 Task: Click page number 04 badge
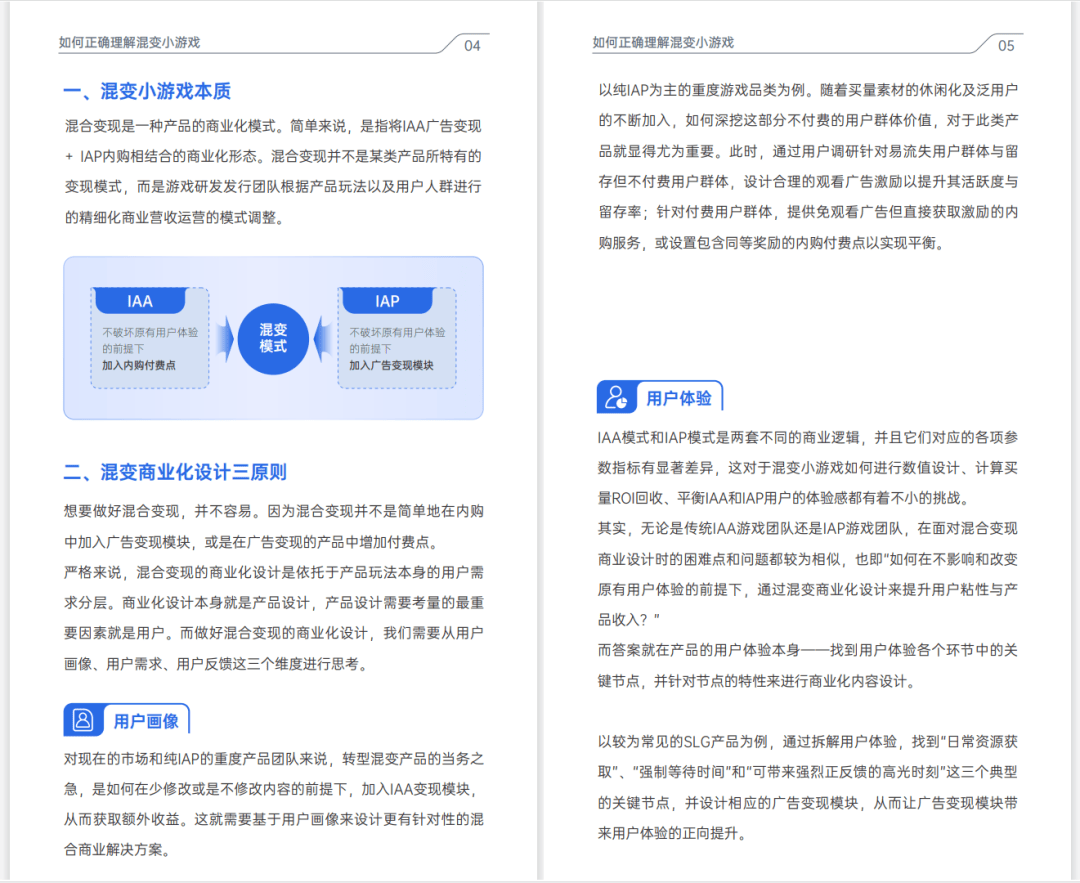[x=472, y=45]
